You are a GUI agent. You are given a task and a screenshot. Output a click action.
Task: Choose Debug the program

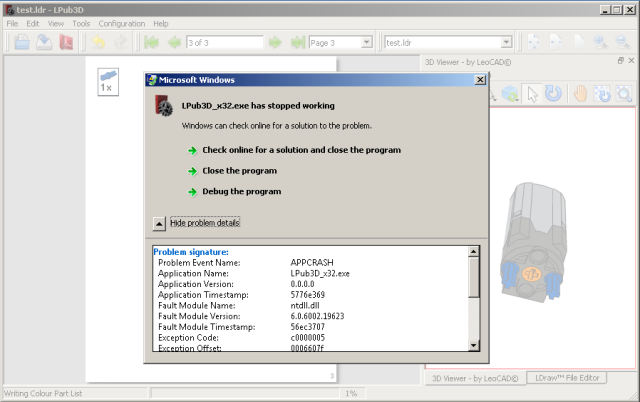tap(241, 191)
